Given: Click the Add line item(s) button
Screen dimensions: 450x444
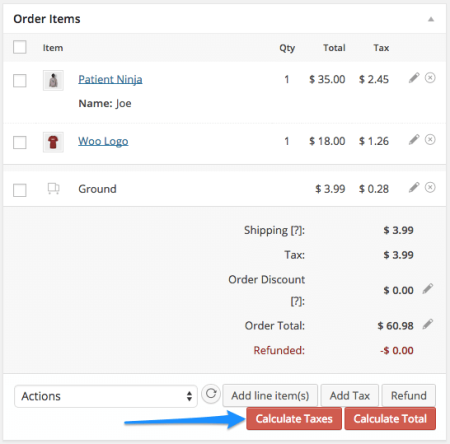Looking at the screenshot, I should coord(270,396).
